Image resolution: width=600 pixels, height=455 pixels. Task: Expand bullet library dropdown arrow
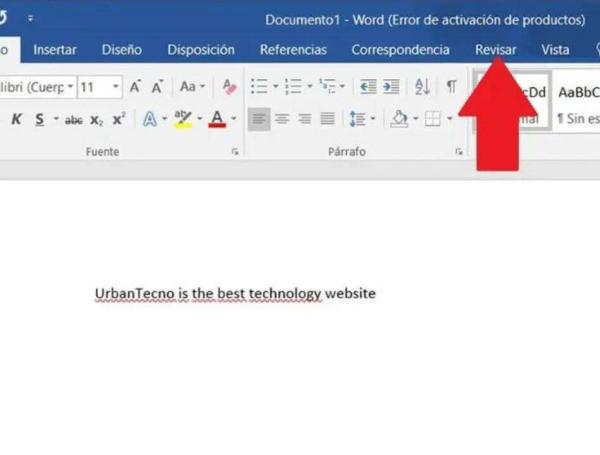coord(275,86)
